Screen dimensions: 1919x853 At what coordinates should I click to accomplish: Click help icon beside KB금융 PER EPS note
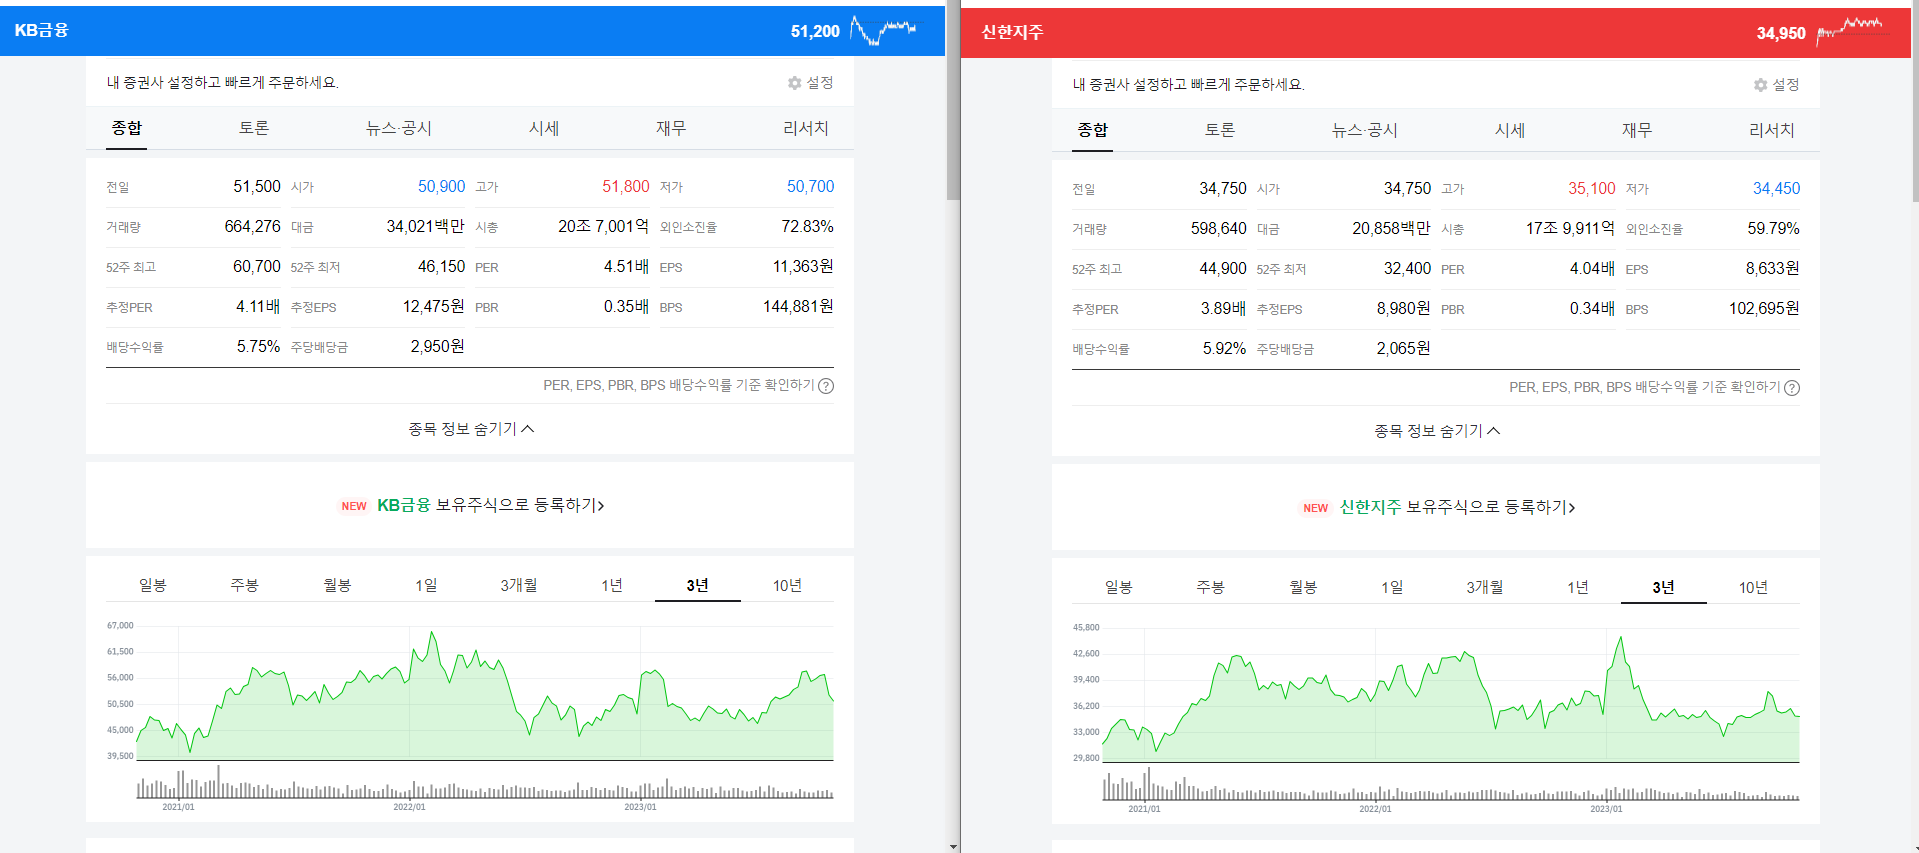pos(826,386)
